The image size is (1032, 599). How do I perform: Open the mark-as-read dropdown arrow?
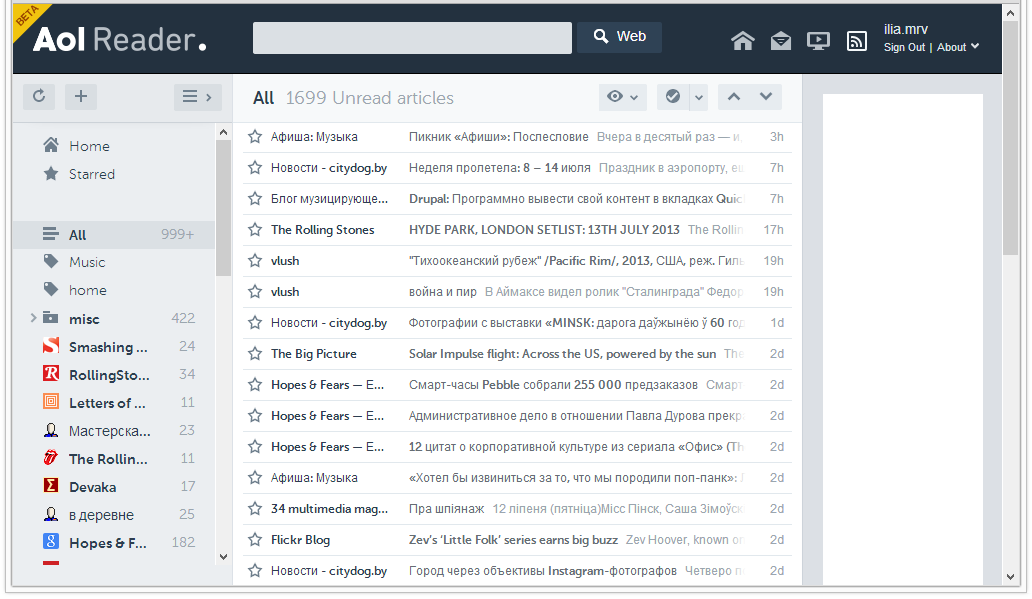[x=698, y=97]
